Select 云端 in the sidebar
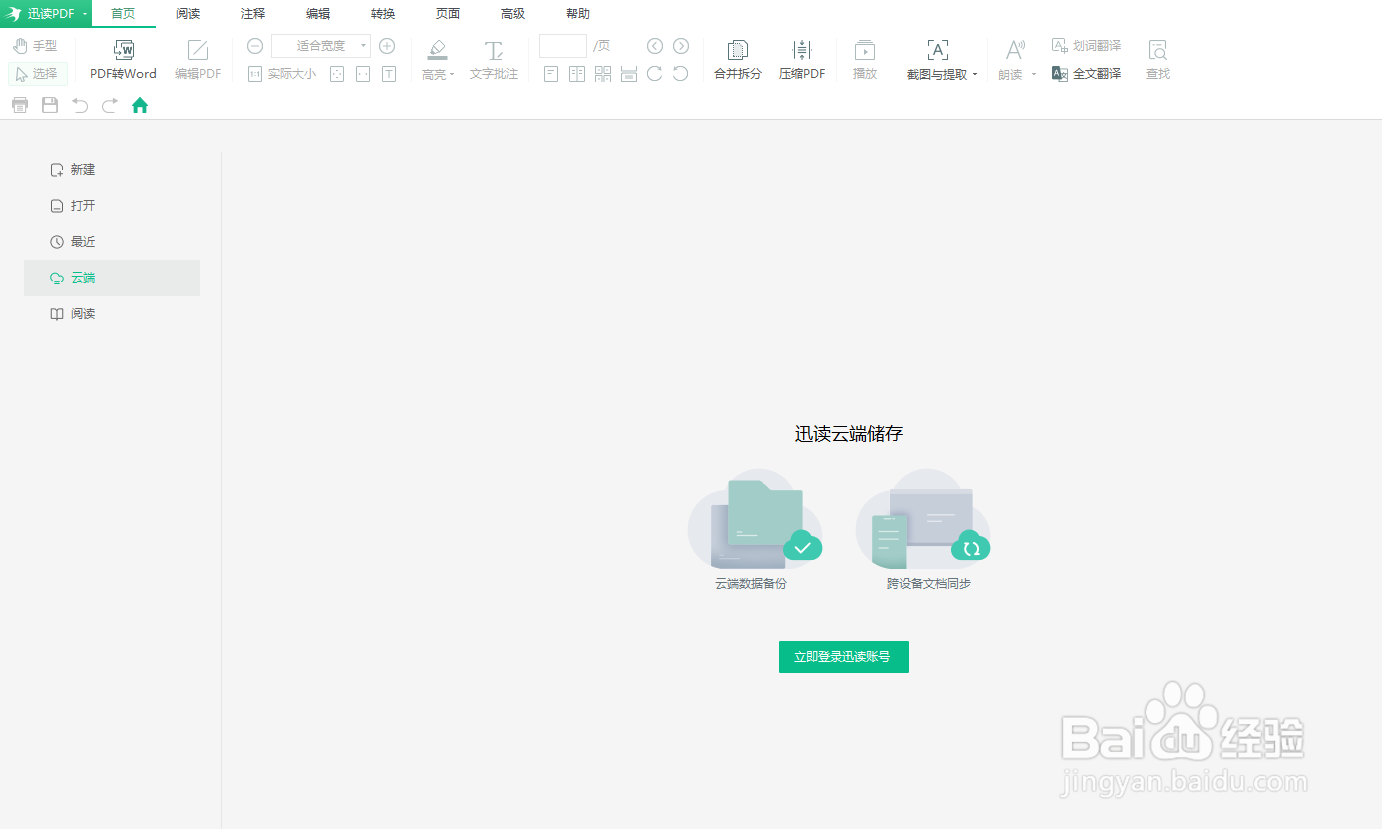1382x829 pixels. (112, 278)
